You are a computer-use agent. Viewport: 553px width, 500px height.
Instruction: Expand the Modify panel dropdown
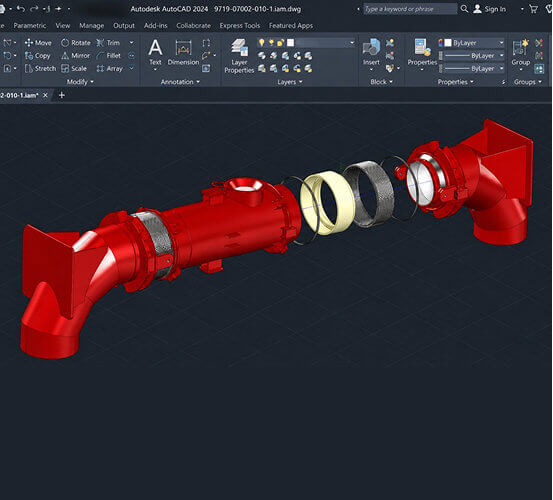point(80,82)
